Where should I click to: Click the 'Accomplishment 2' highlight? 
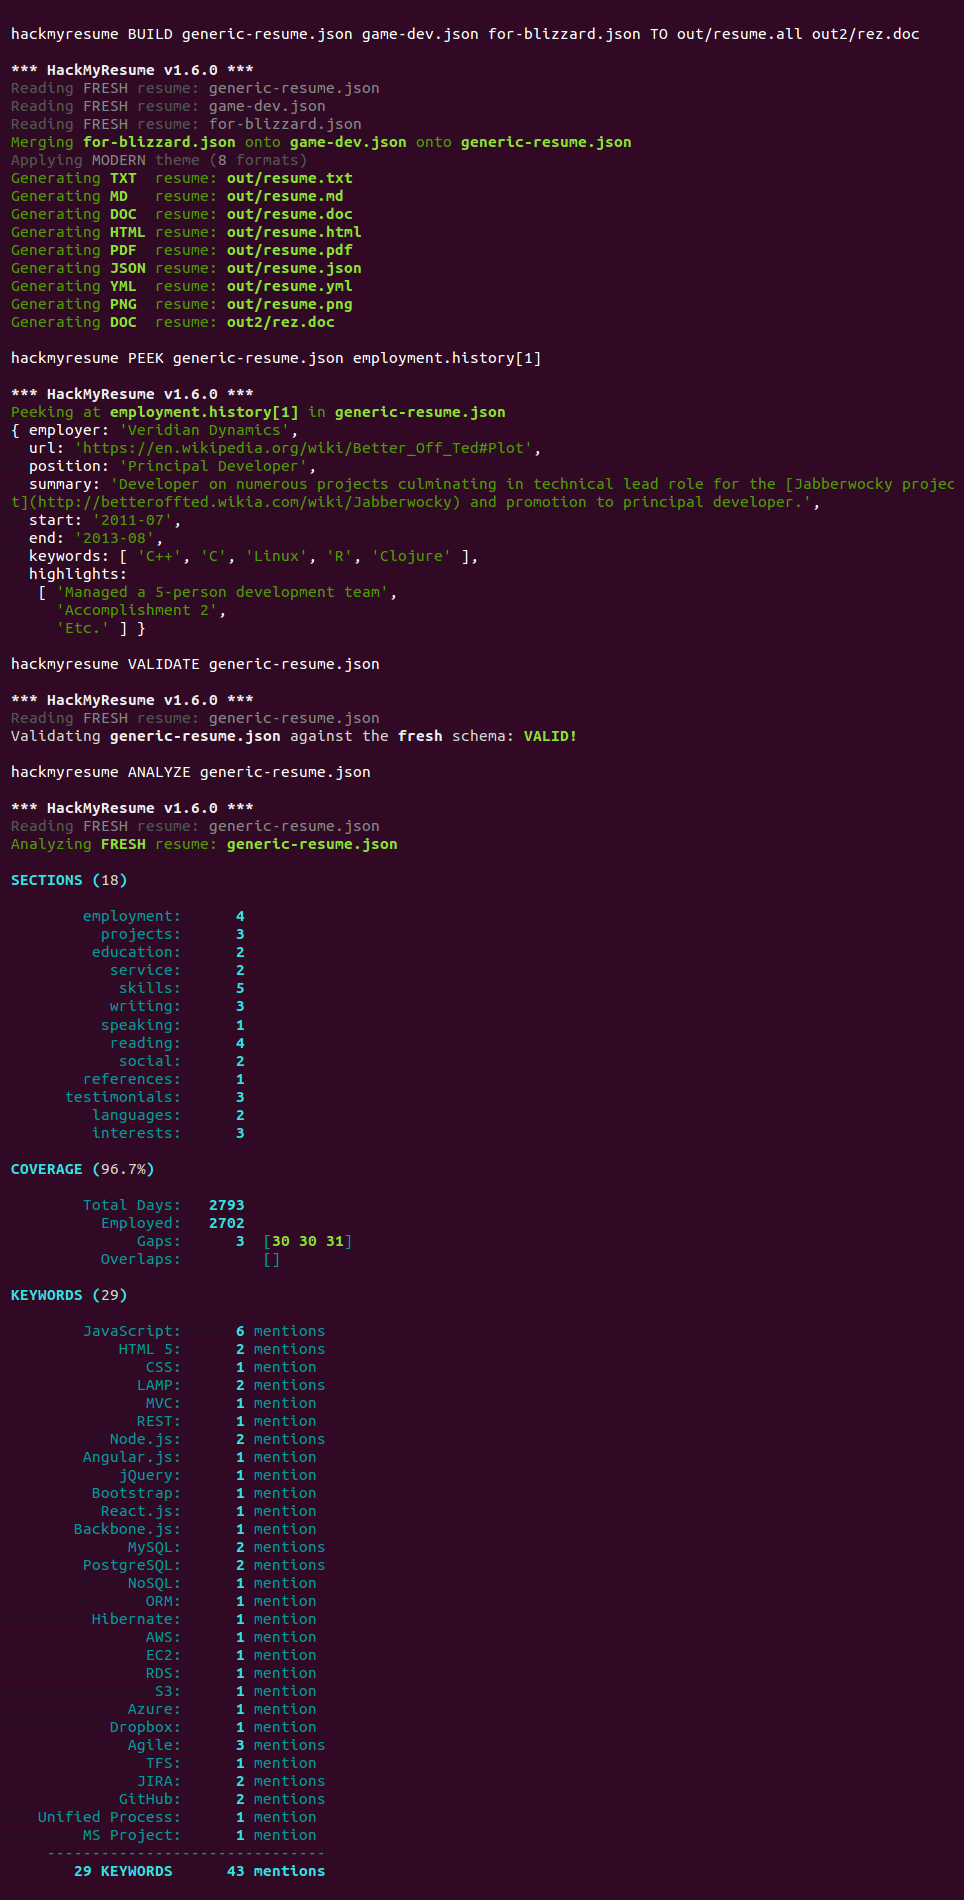(x=137, y=610)
